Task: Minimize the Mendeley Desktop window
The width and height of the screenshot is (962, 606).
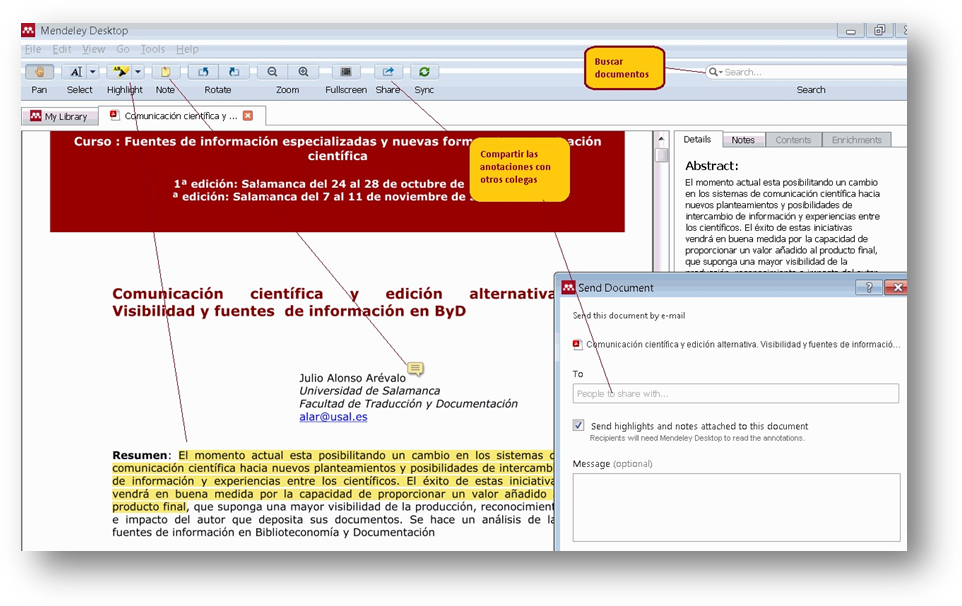Action: pyautogui.click(x=850, y=31)
